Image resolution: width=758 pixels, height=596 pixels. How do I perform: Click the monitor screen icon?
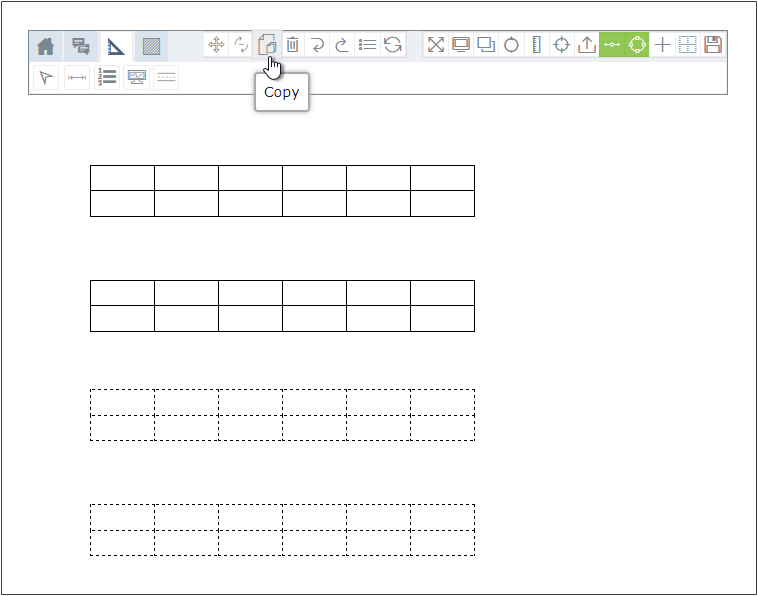coord(461,45)
